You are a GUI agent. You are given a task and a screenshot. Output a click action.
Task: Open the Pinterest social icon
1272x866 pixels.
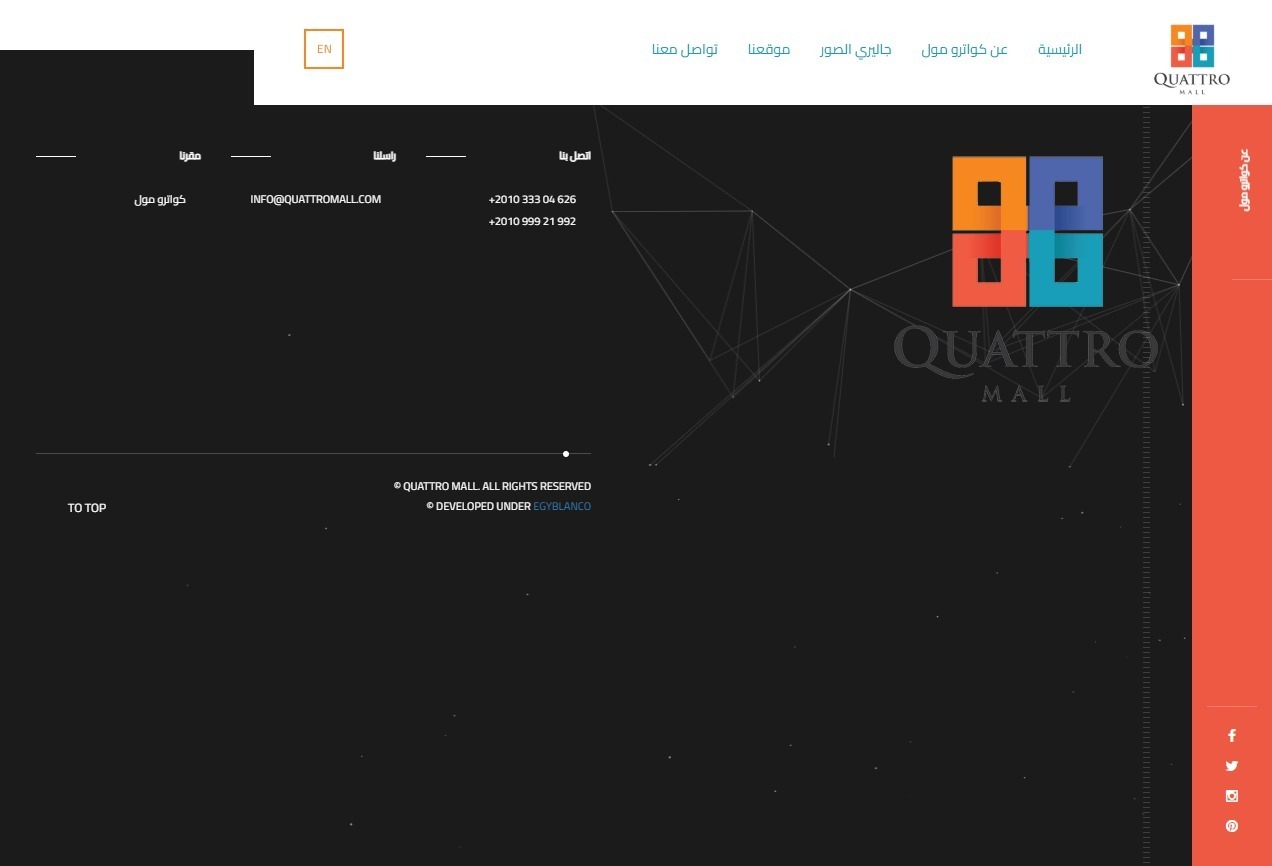[x=1231, y=826]
